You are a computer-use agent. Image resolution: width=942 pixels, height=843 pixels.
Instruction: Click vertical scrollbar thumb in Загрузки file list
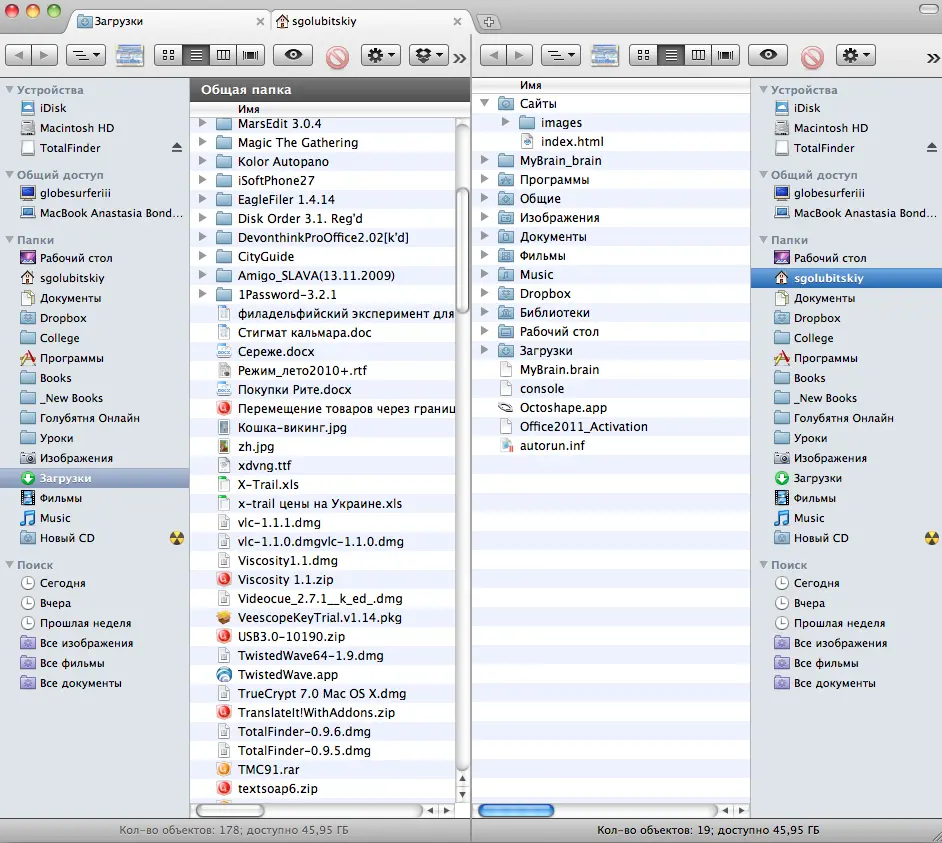pyautogui.click(x=462, y=251)
